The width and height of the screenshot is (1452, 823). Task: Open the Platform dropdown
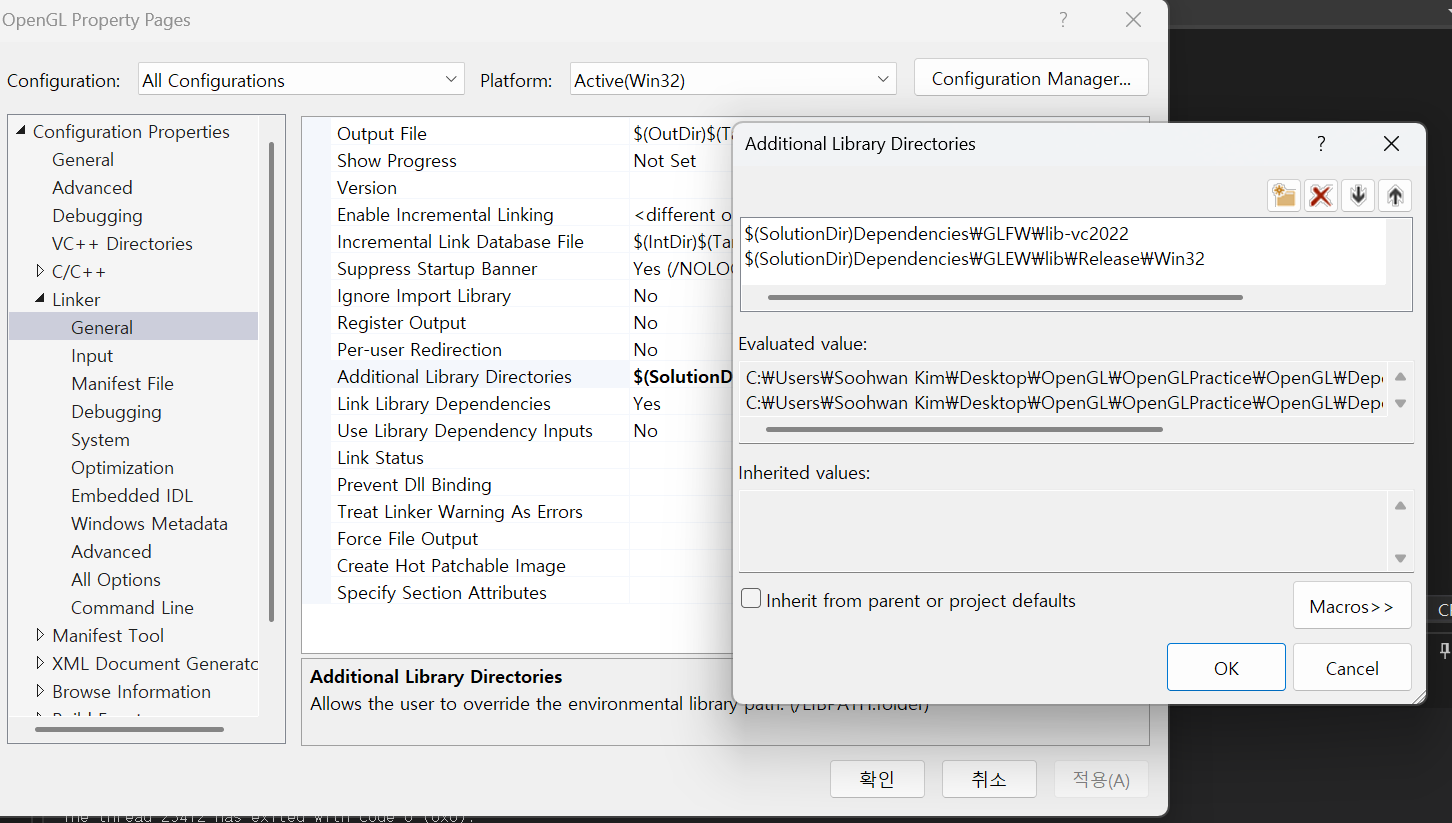[x=732, y=80]
